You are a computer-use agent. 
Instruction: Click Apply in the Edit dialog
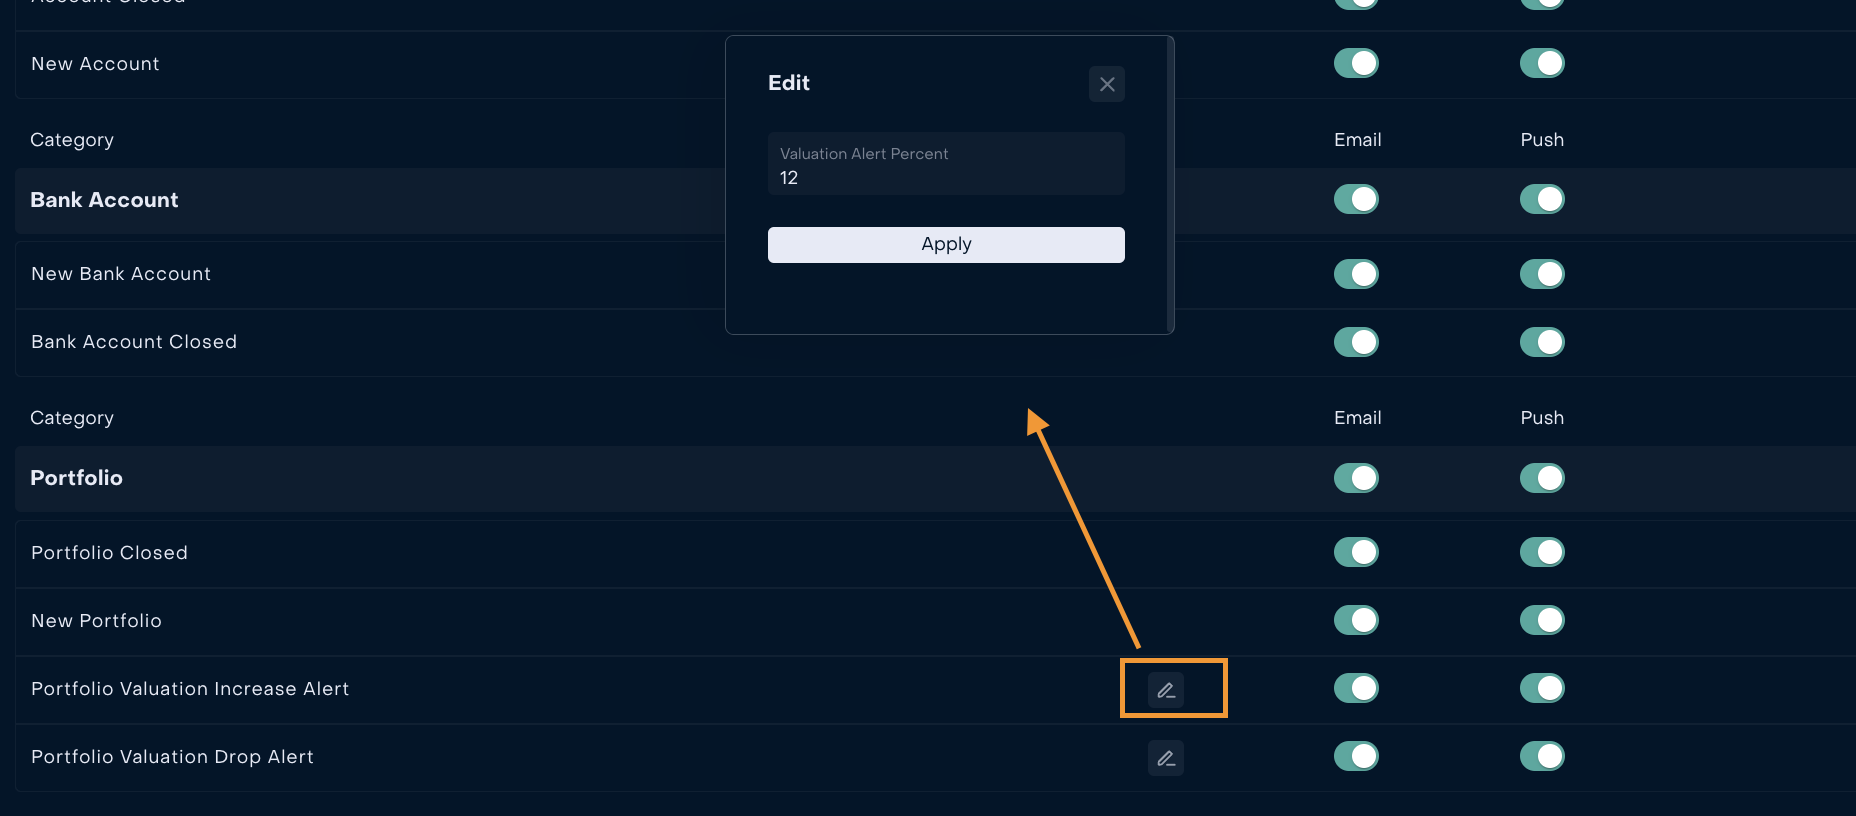tap(946, 245)
